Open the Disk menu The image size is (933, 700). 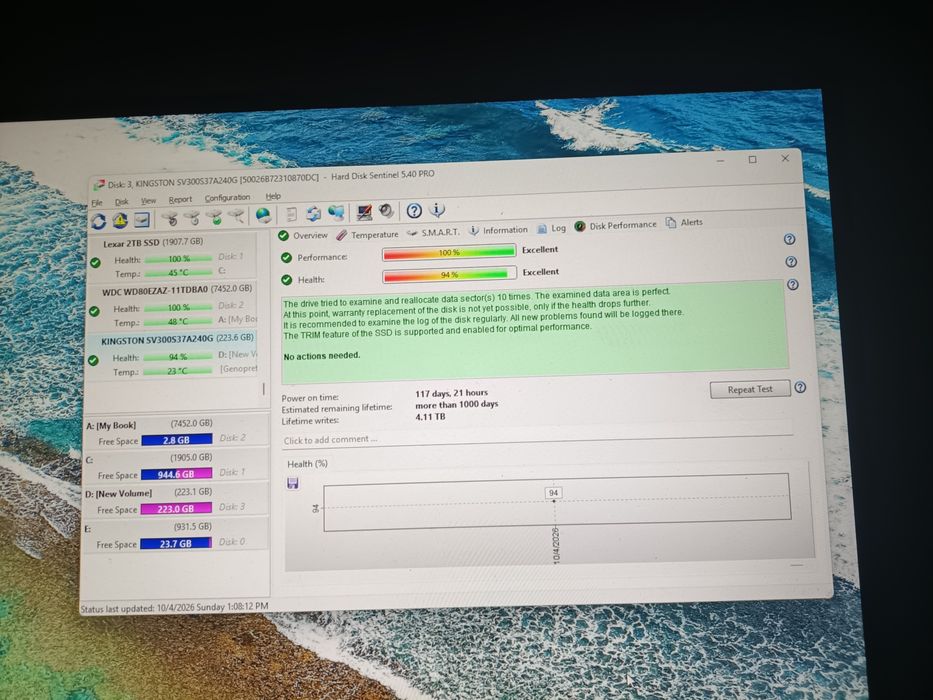121,202
